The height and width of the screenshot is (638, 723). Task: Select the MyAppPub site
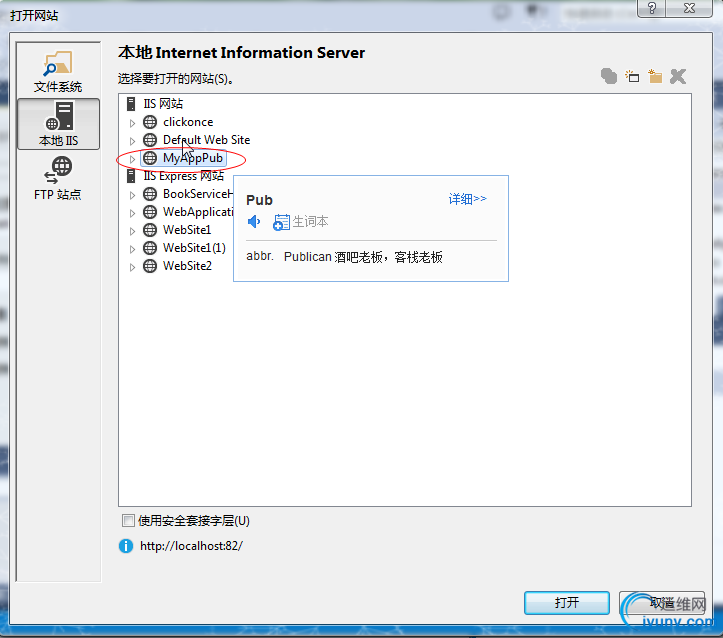click(193, 158)
